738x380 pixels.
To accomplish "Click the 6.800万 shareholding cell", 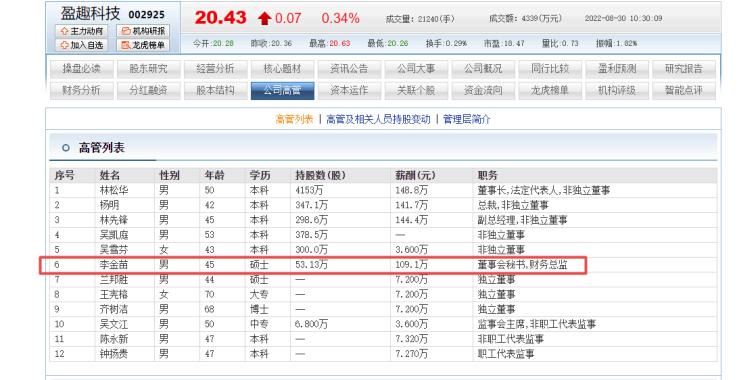I will (311, 324).
